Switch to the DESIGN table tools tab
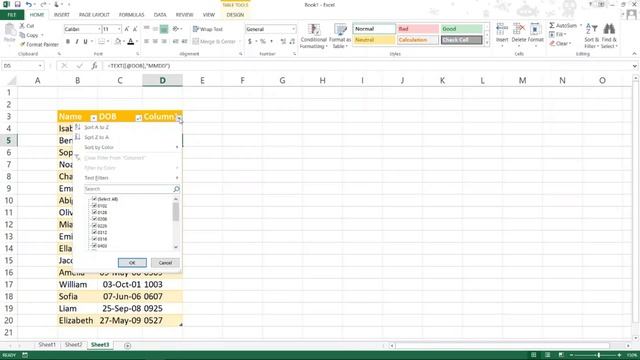The image size is (640, 360). pyautogui.click(x=235, y=15)
